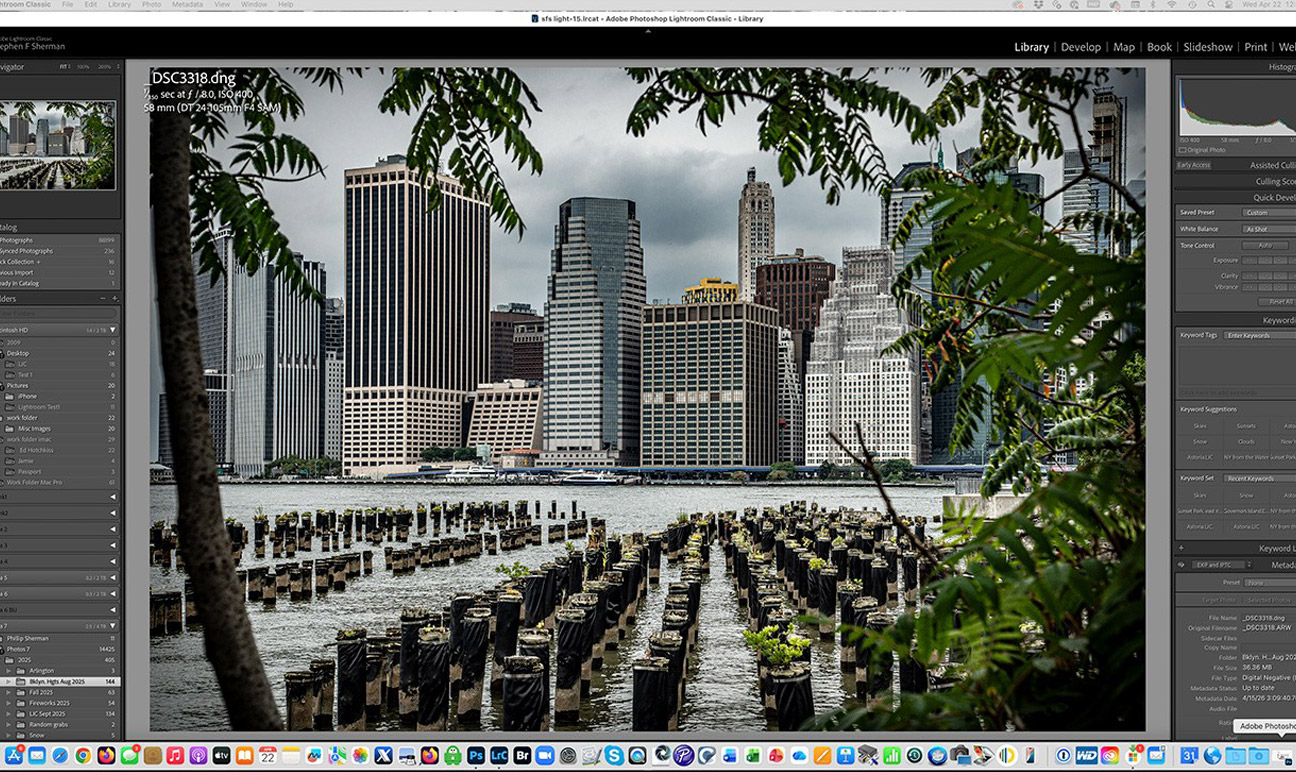
Task: Open the Metadata menu in menu bar
Action: tap(187, 5)
